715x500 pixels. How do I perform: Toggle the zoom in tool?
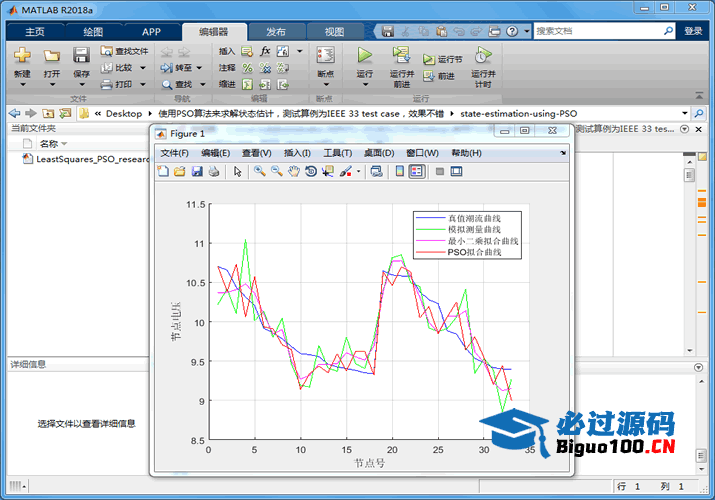(x=259, y=171)
